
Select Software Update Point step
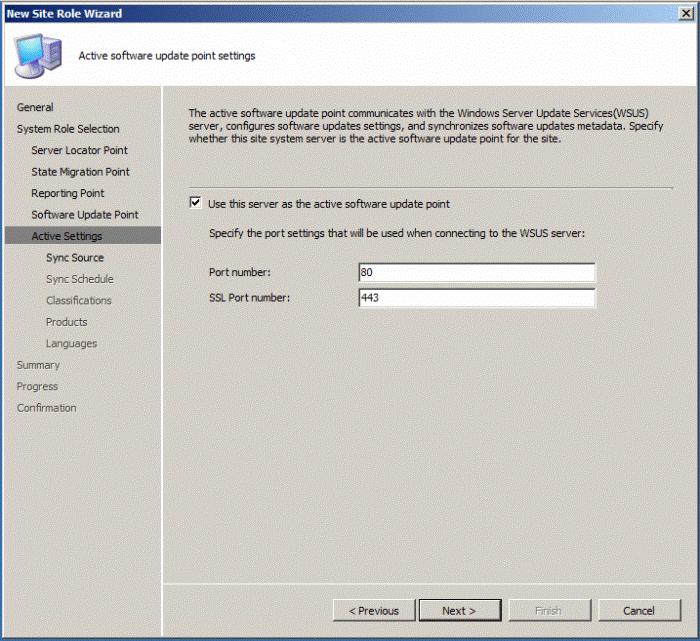(x=85, y=214)
